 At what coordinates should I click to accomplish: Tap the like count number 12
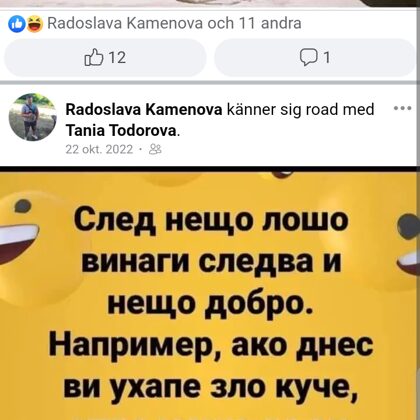coord(117,58)
